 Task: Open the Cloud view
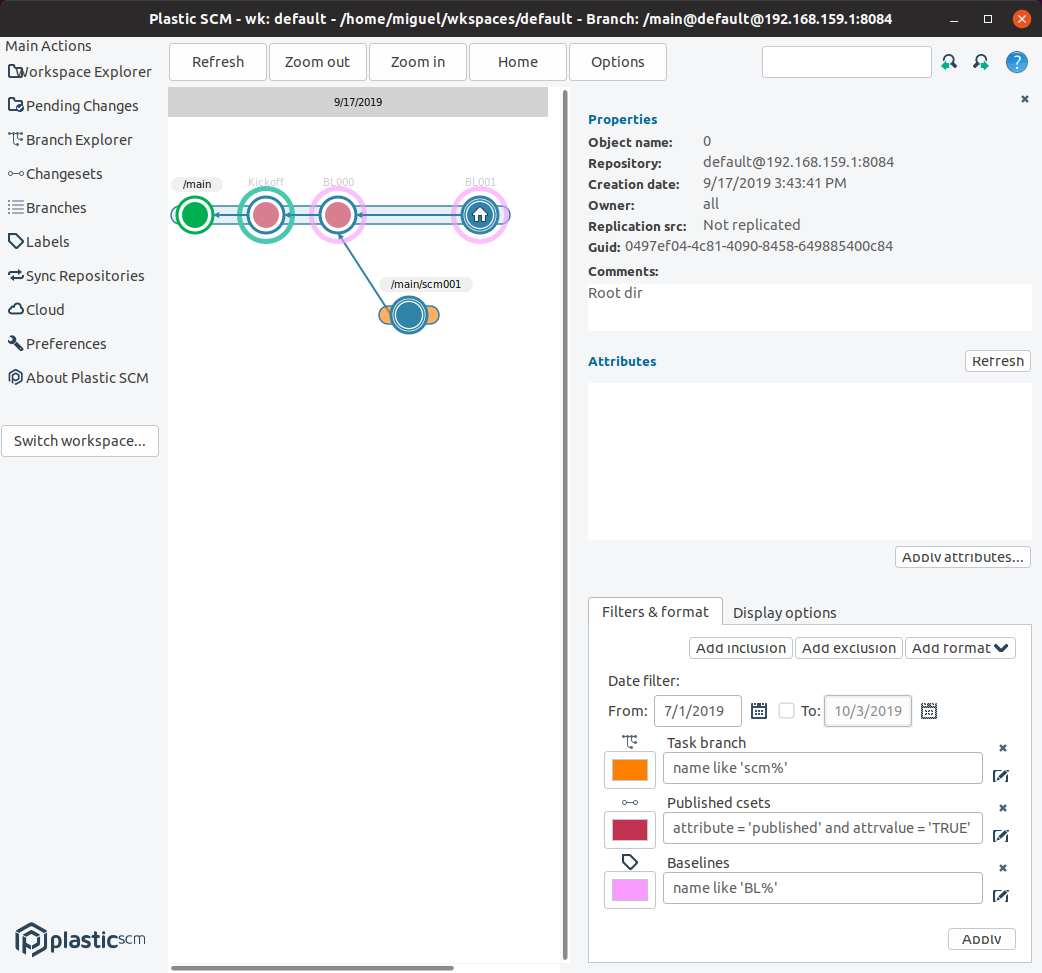tap(44, 309)
